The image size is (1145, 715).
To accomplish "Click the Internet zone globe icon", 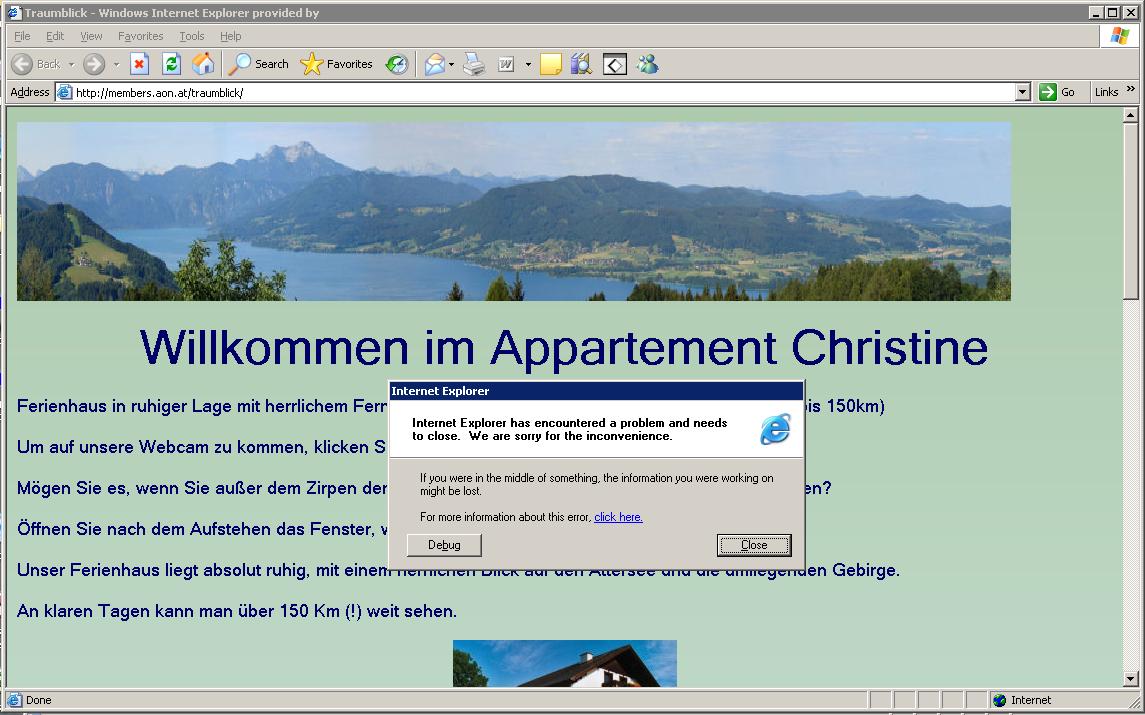I will [x=1000, y=700].
